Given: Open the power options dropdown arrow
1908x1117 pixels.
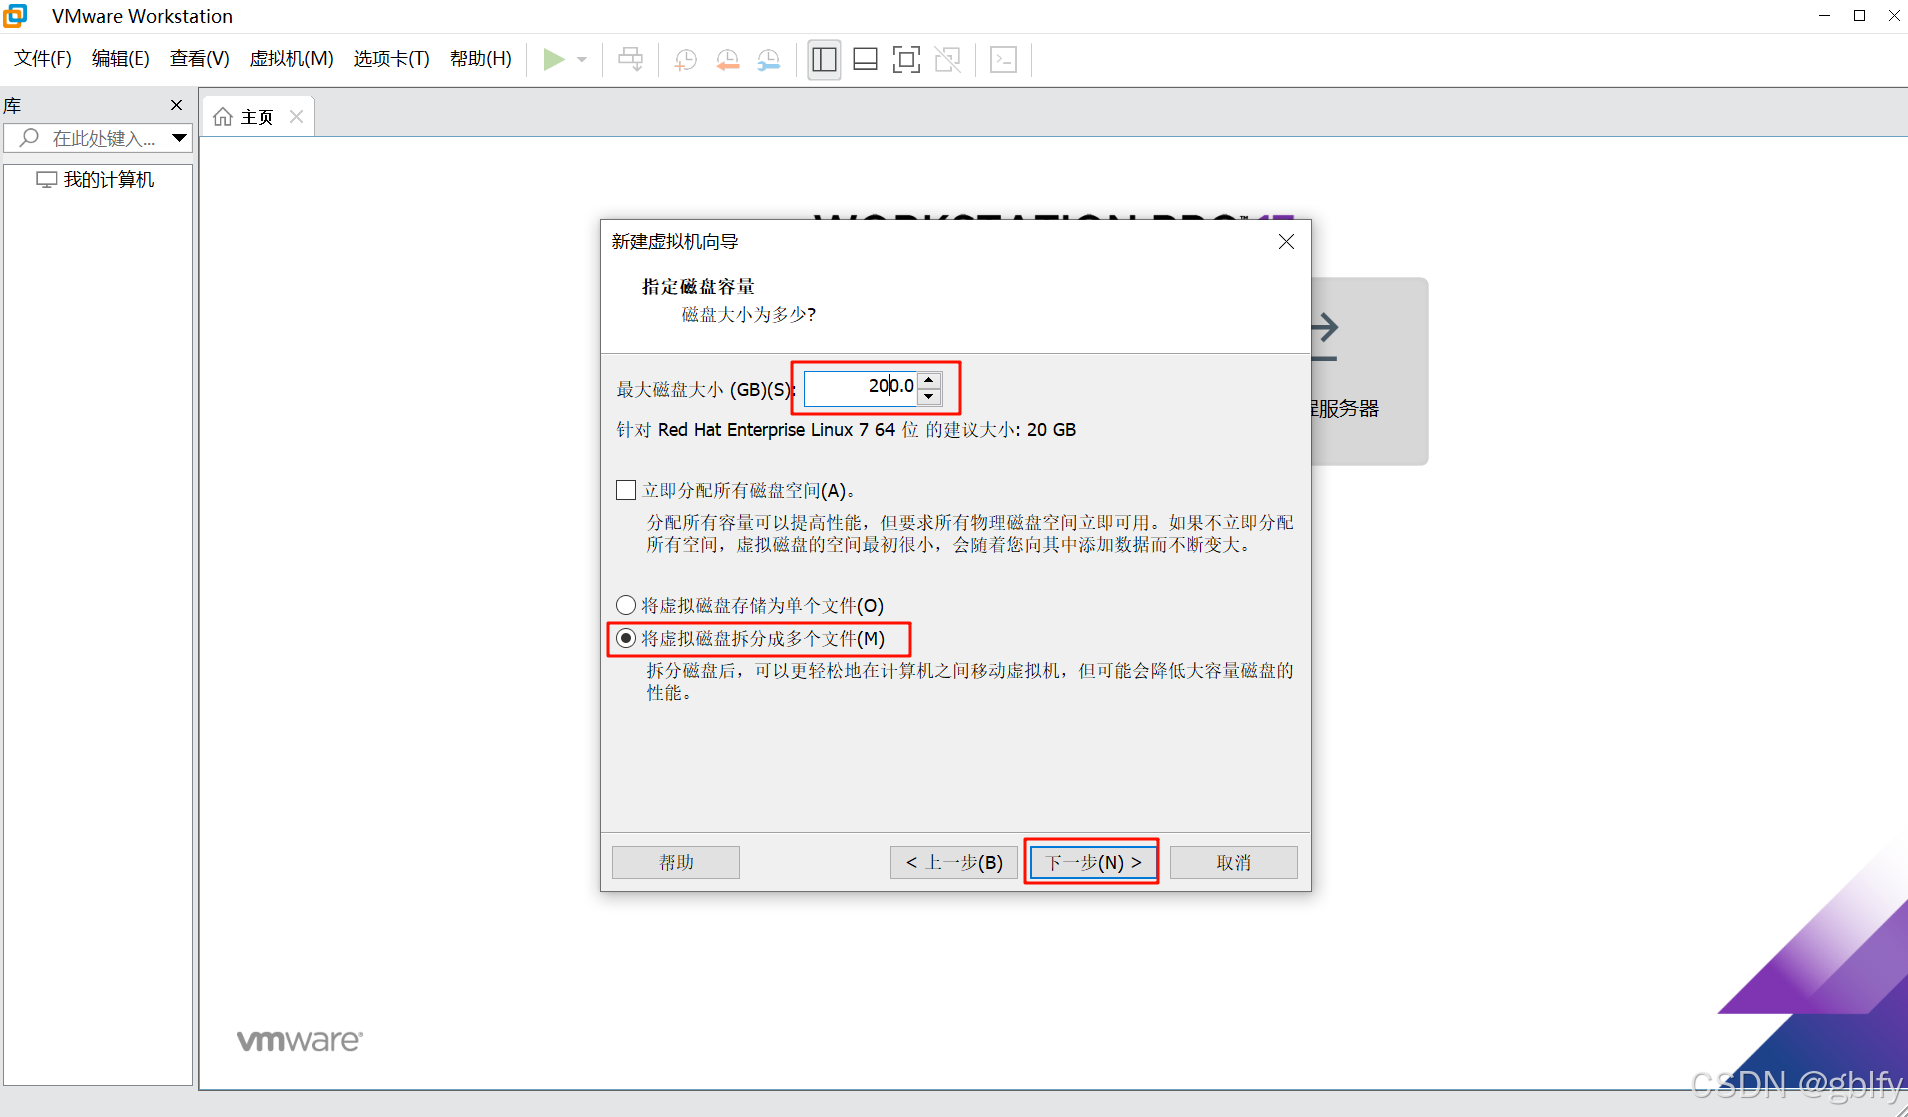Looking at the screenshot, I should (582, 59).
